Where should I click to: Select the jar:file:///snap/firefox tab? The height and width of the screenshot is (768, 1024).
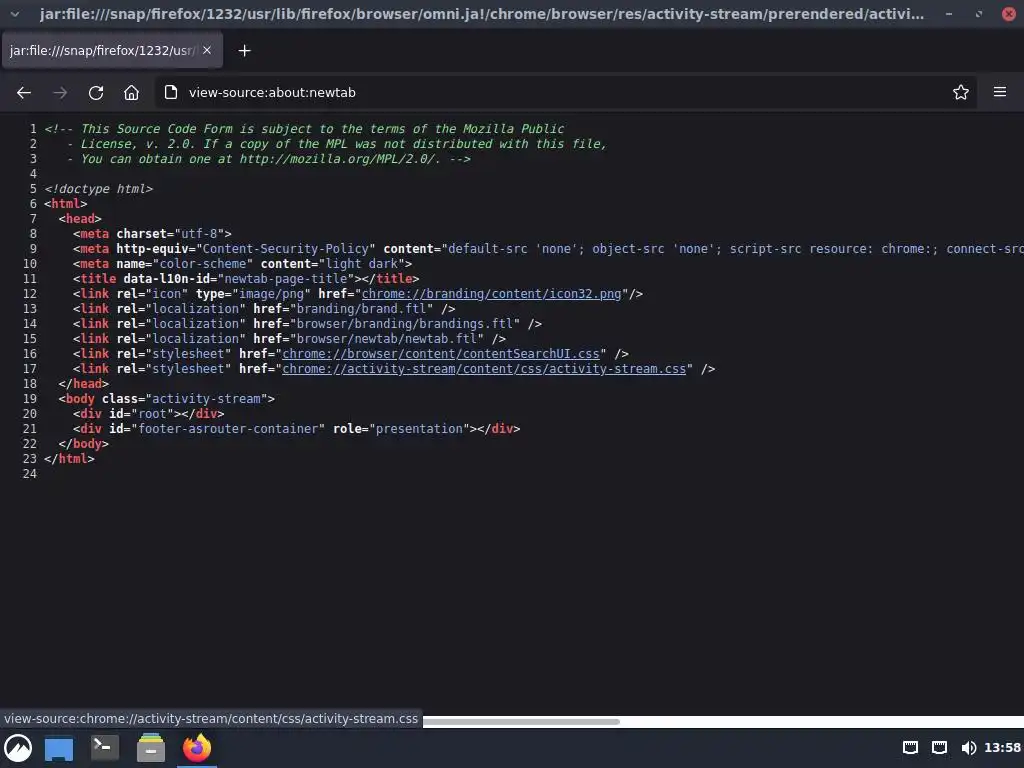coord(112,50)
